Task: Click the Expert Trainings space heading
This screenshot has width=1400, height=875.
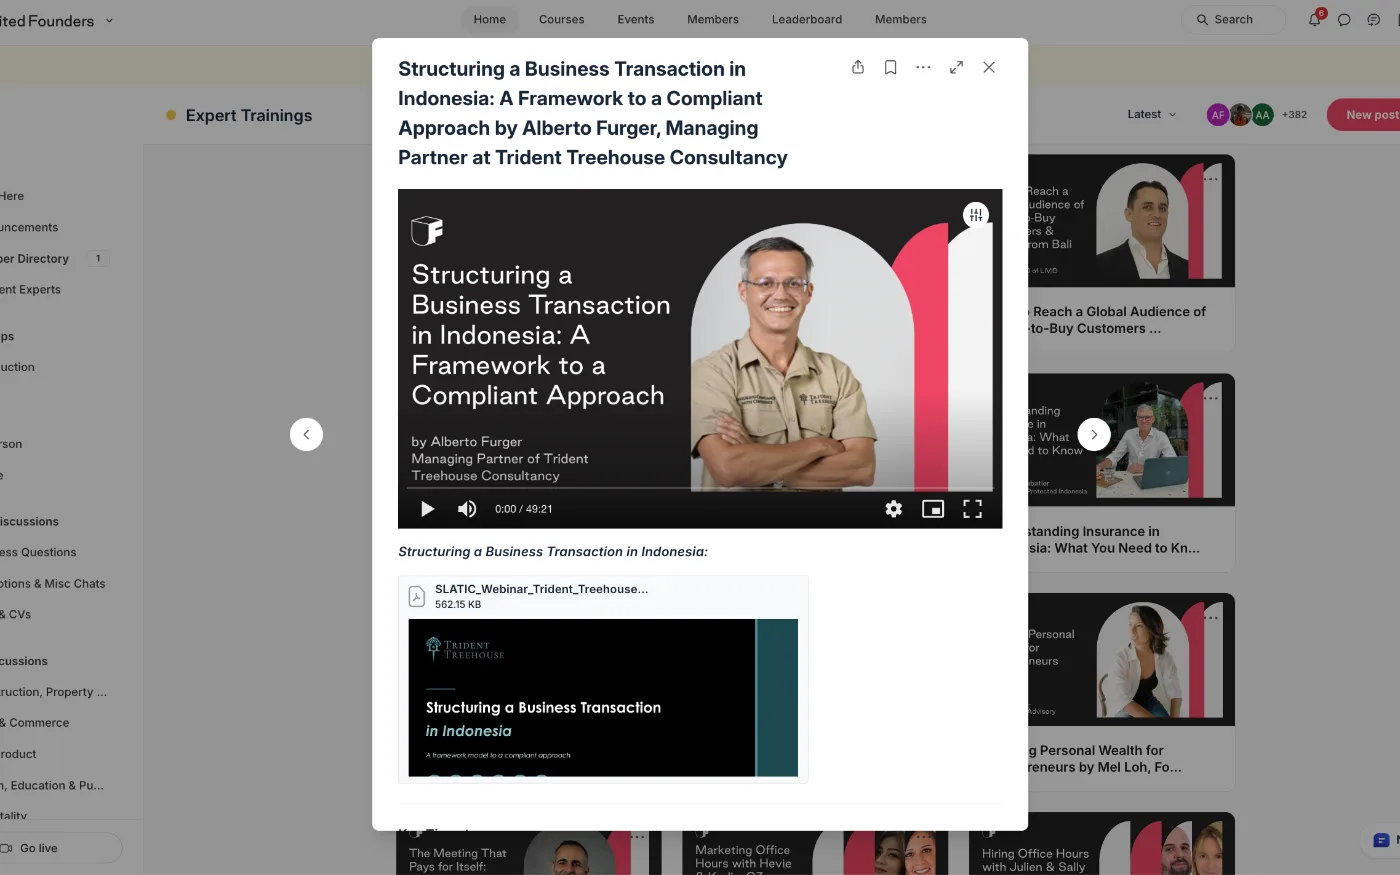Action: click(x=249, y=115)
